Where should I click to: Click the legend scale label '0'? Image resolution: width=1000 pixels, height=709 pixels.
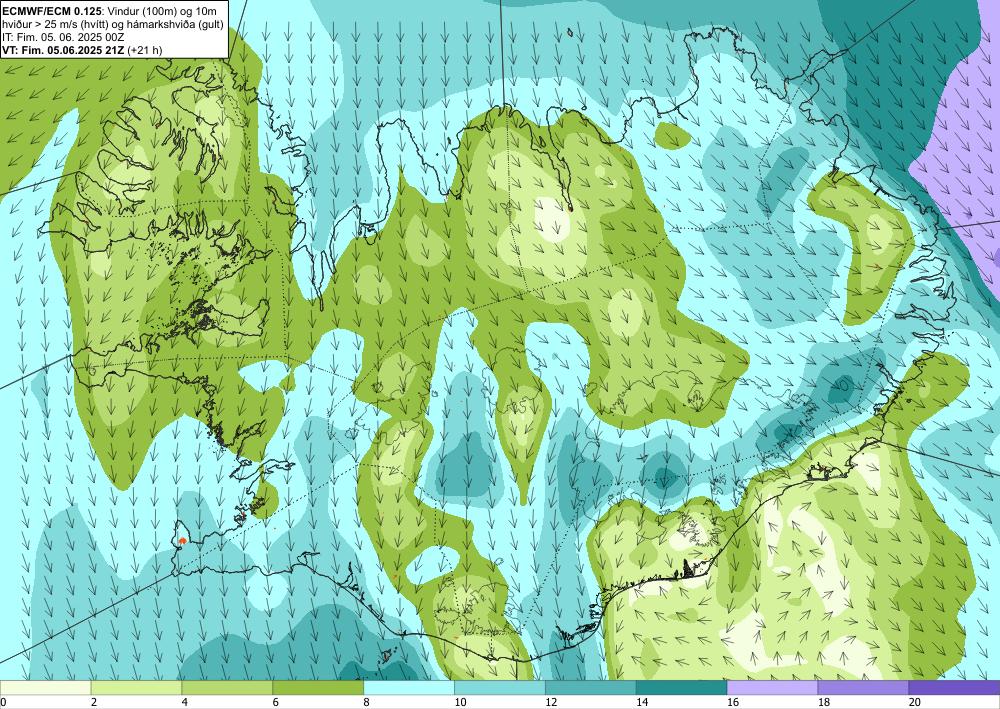pyautogui.click(x=3, y=702)
